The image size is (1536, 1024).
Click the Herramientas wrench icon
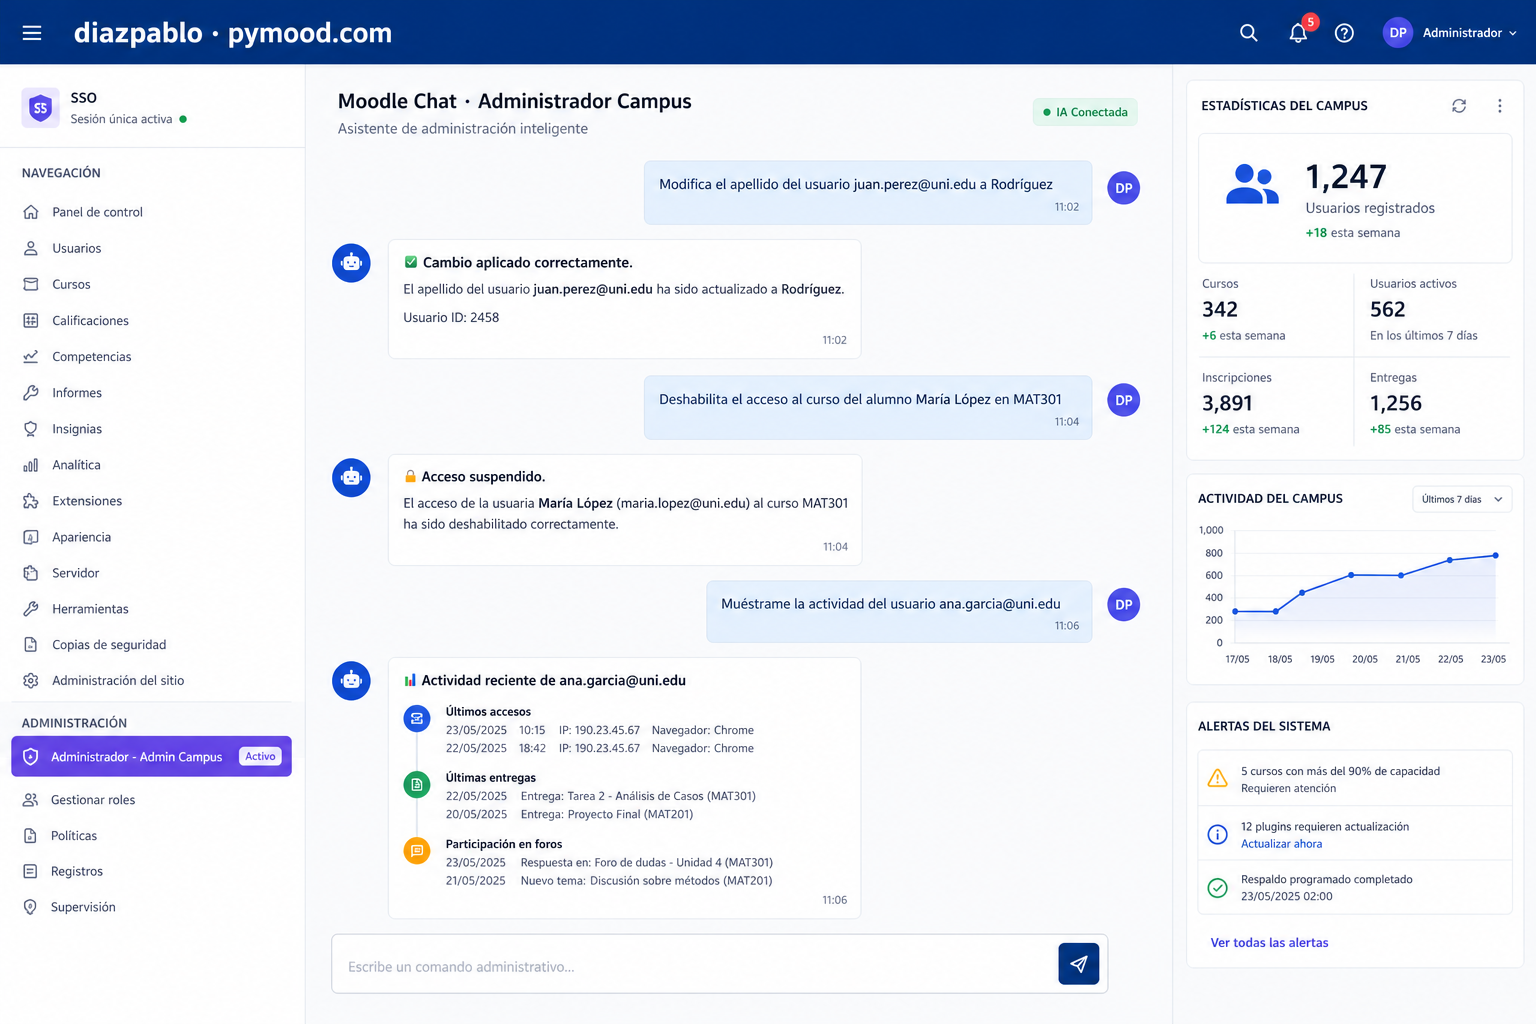pyautogui.click(x=31, y=608)
